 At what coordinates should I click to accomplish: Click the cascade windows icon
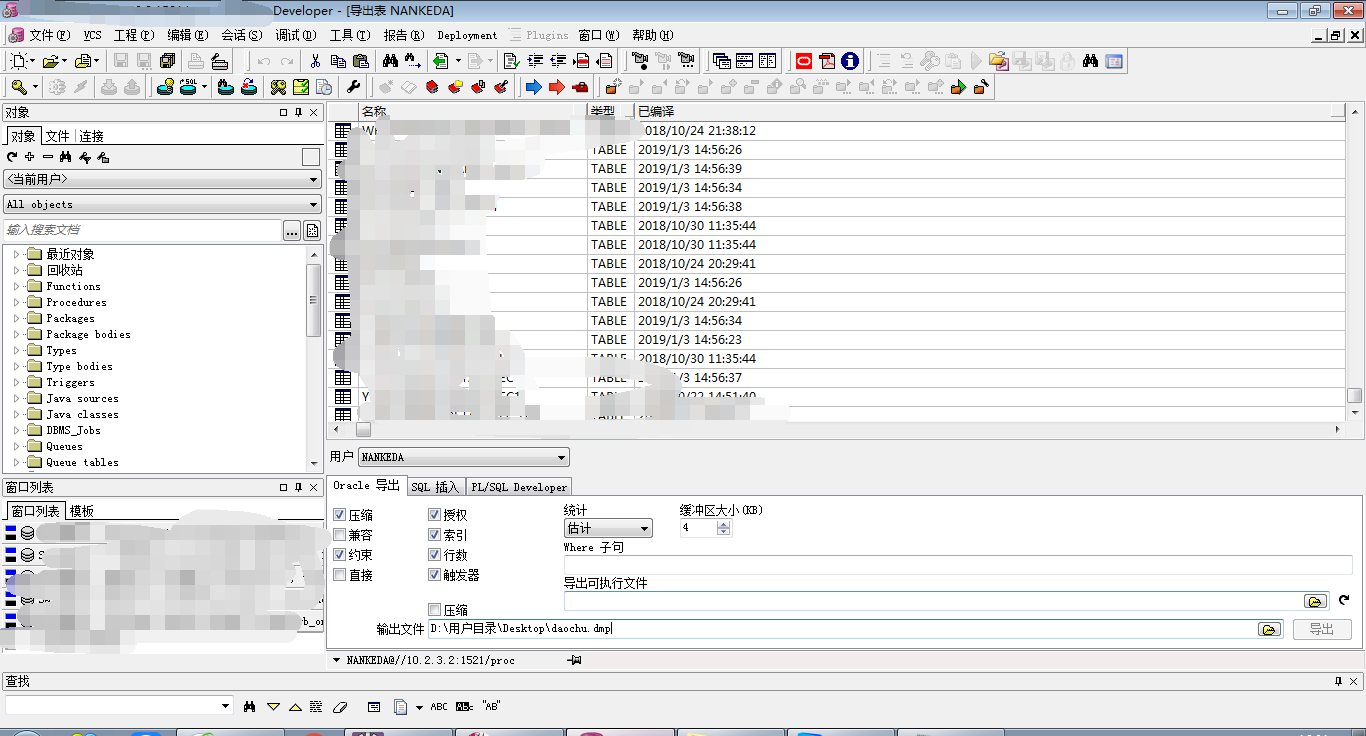click(722, 60)
